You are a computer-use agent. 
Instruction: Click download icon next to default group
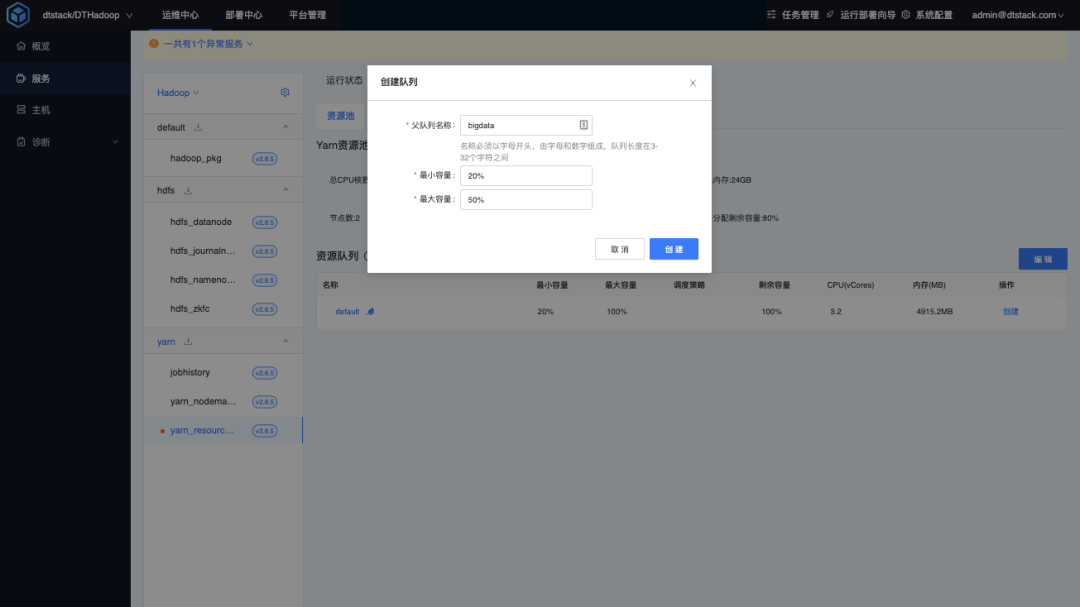pos(198,127)
